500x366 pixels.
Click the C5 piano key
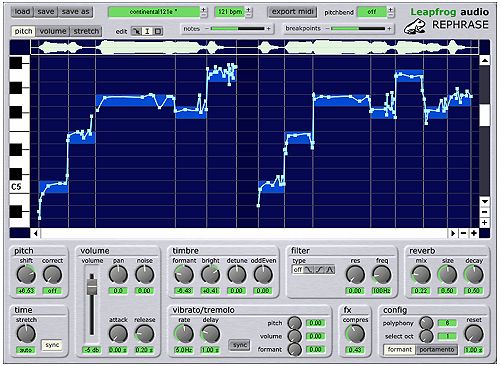20,187
